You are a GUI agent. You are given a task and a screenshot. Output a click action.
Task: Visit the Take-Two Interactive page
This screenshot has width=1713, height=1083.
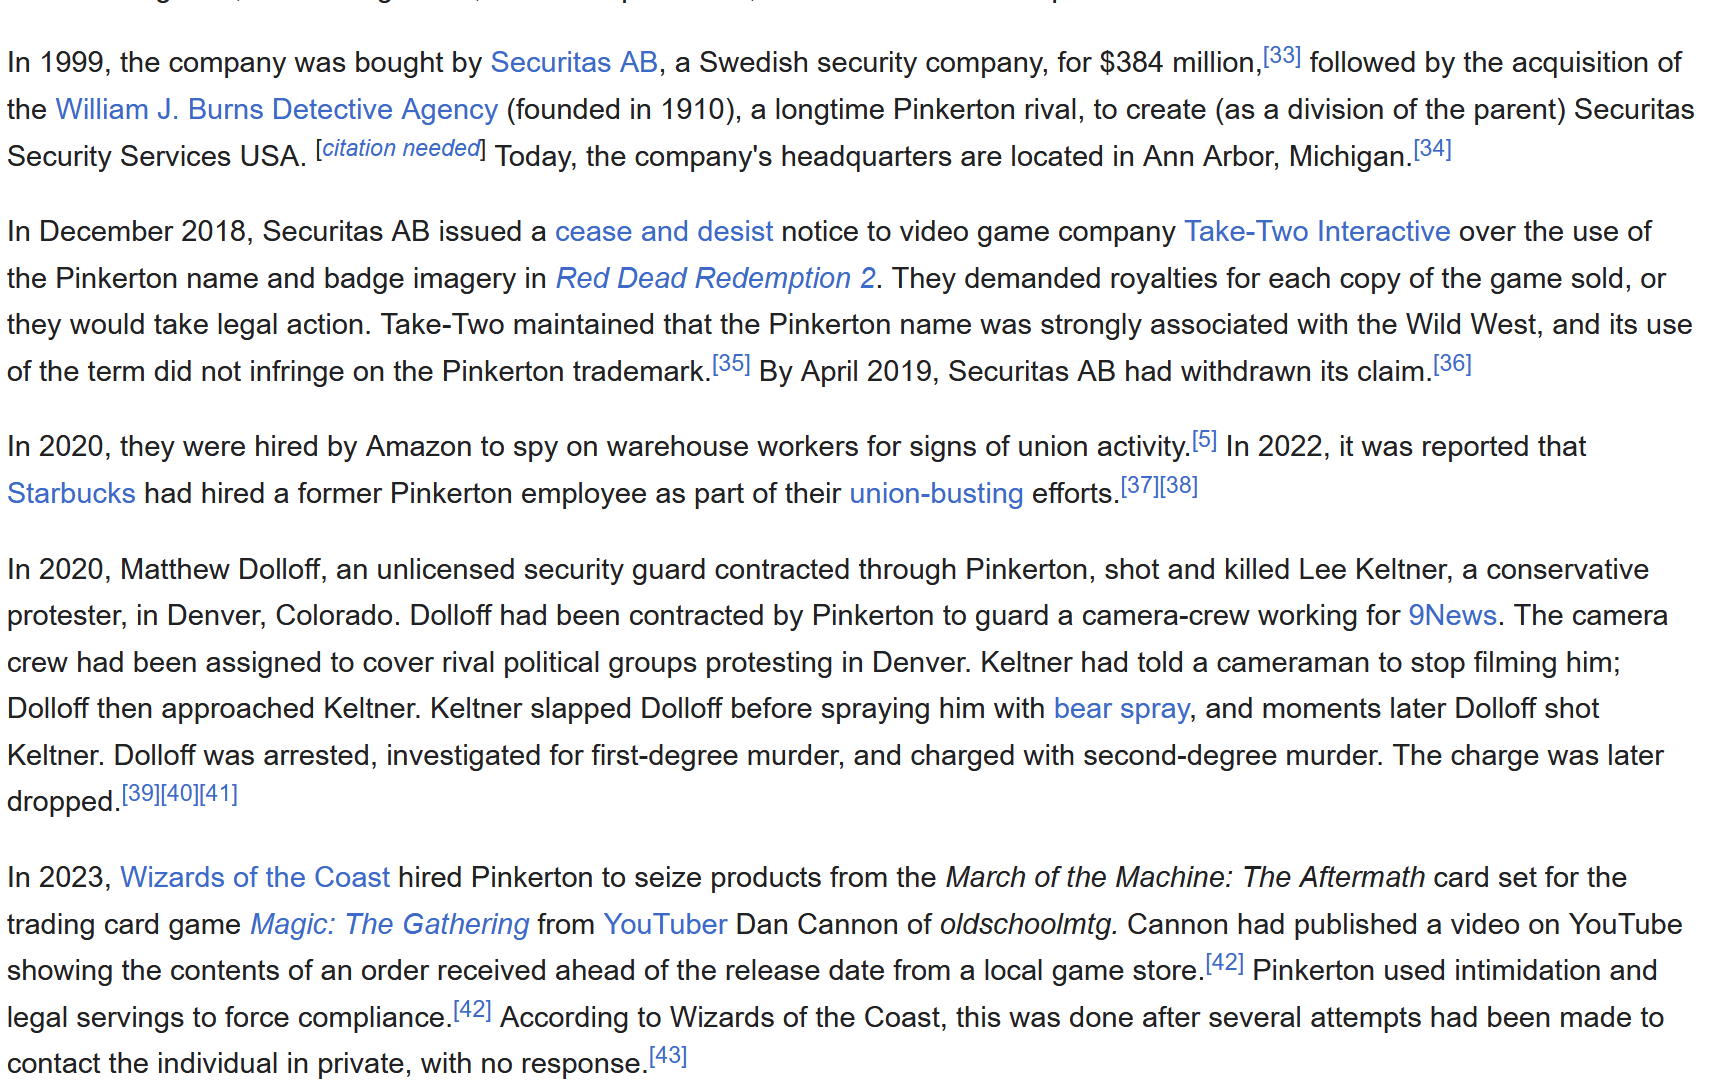(1317, 231)
